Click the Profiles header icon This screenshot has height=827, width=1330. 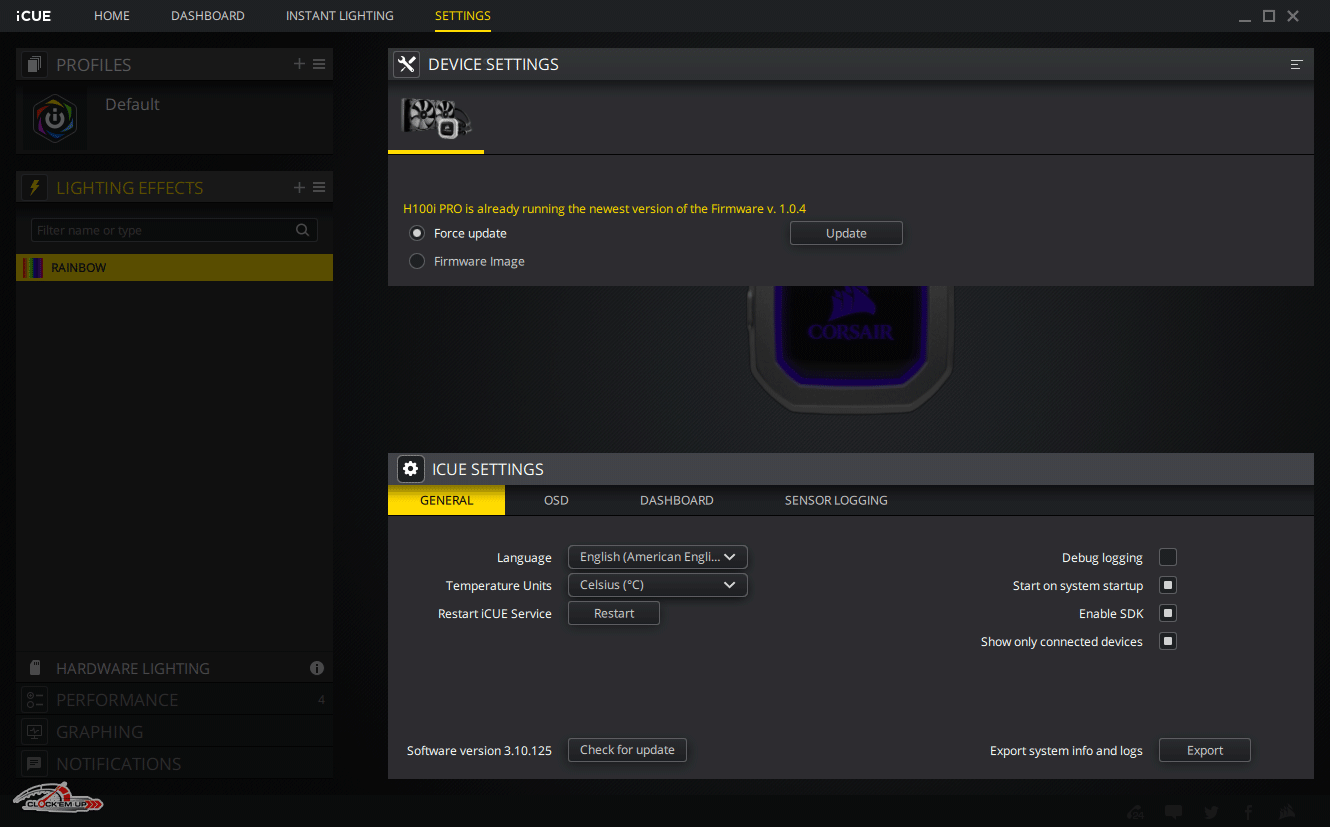(35, 65)
